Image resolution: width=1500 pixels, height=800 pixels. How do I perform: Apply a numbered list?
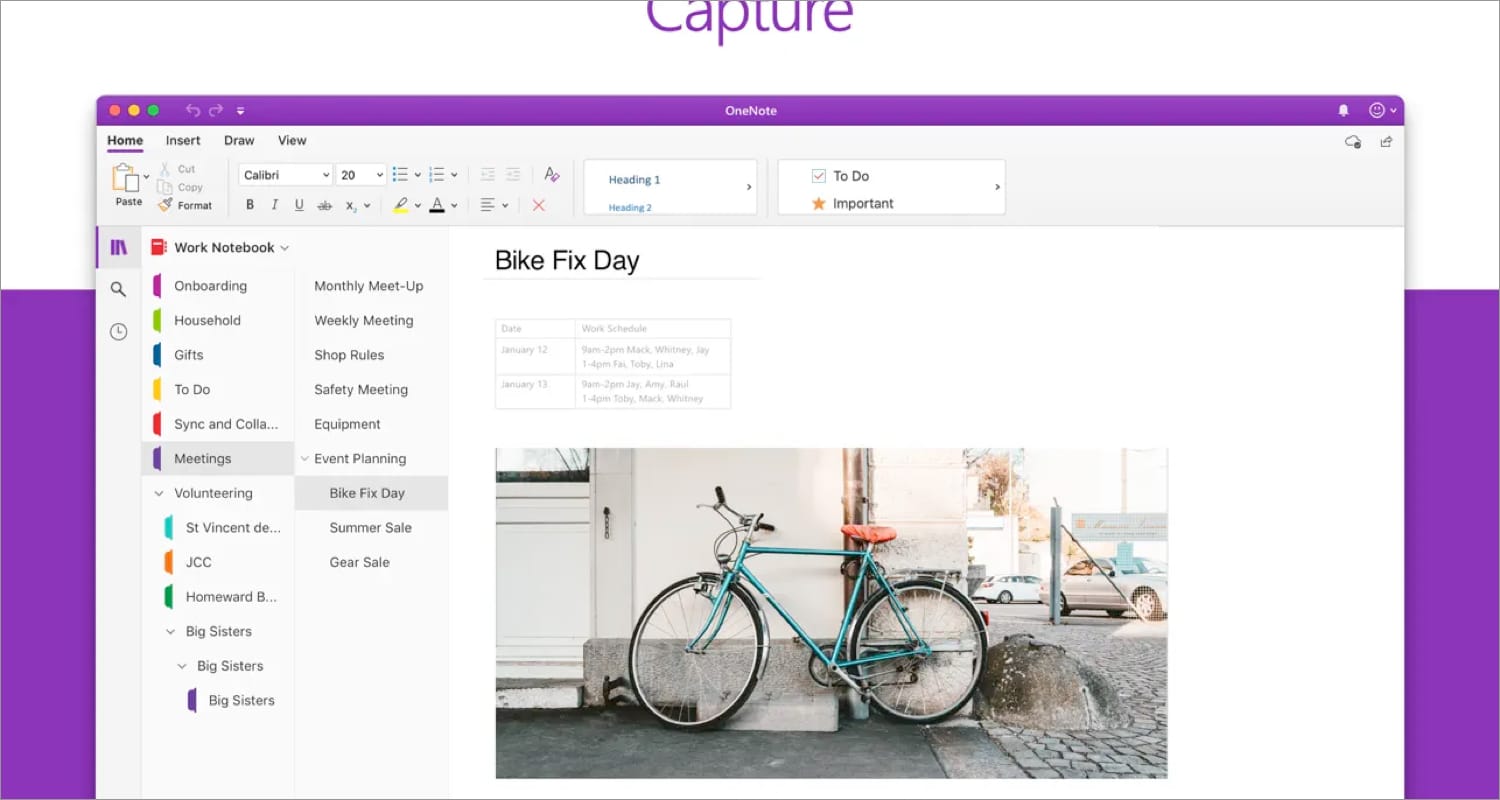click(436, 175)
